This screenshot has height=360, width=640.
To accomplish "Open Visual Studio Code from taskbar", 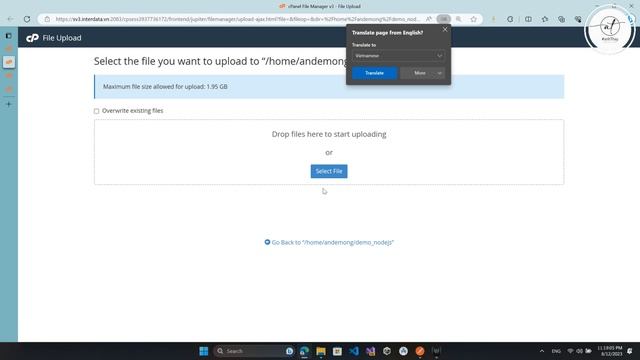I will pyautogui.click(x=354, y=351).
